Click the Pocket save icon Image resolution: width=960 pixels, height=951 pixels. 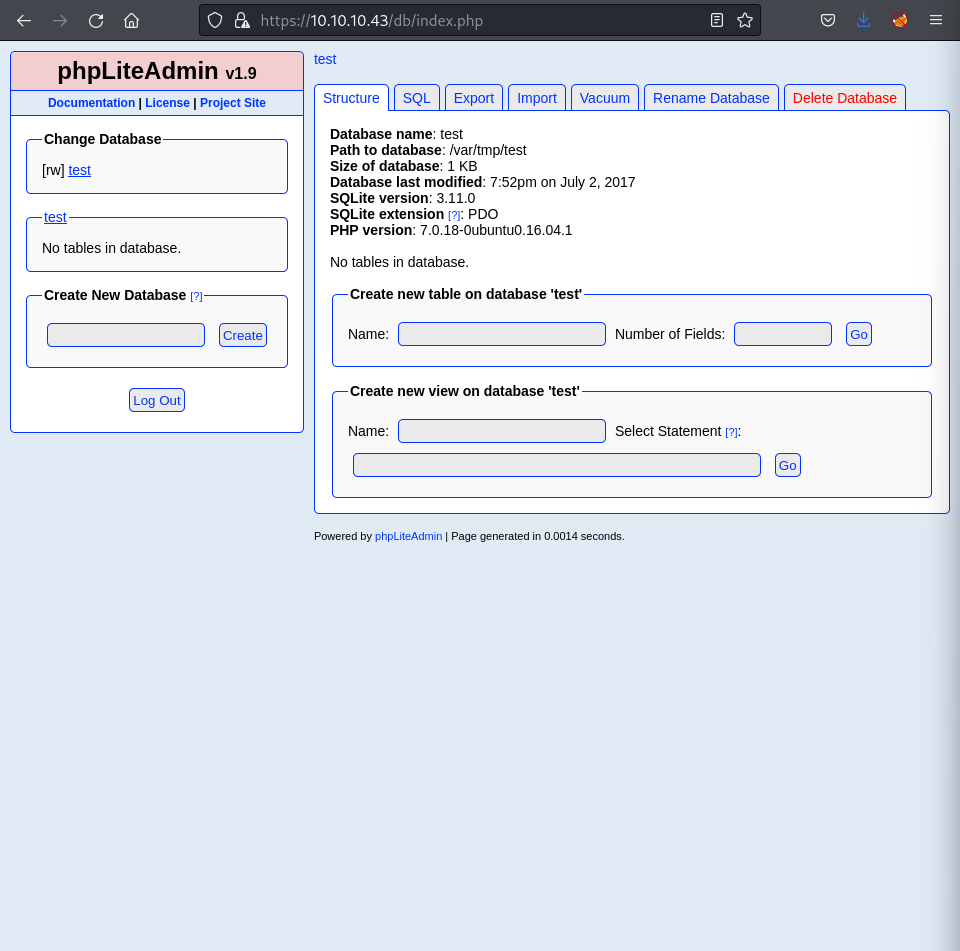point(828,20)
